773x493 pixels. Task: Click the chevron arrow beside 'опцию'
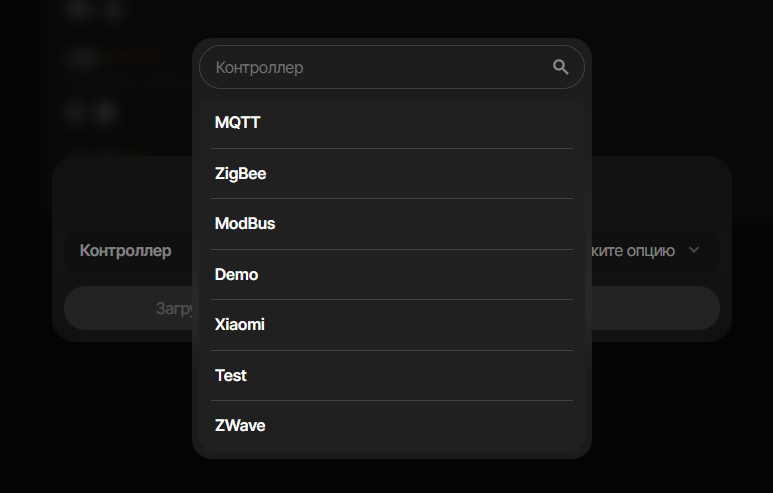pyautogui.click(x=694, y=250)
